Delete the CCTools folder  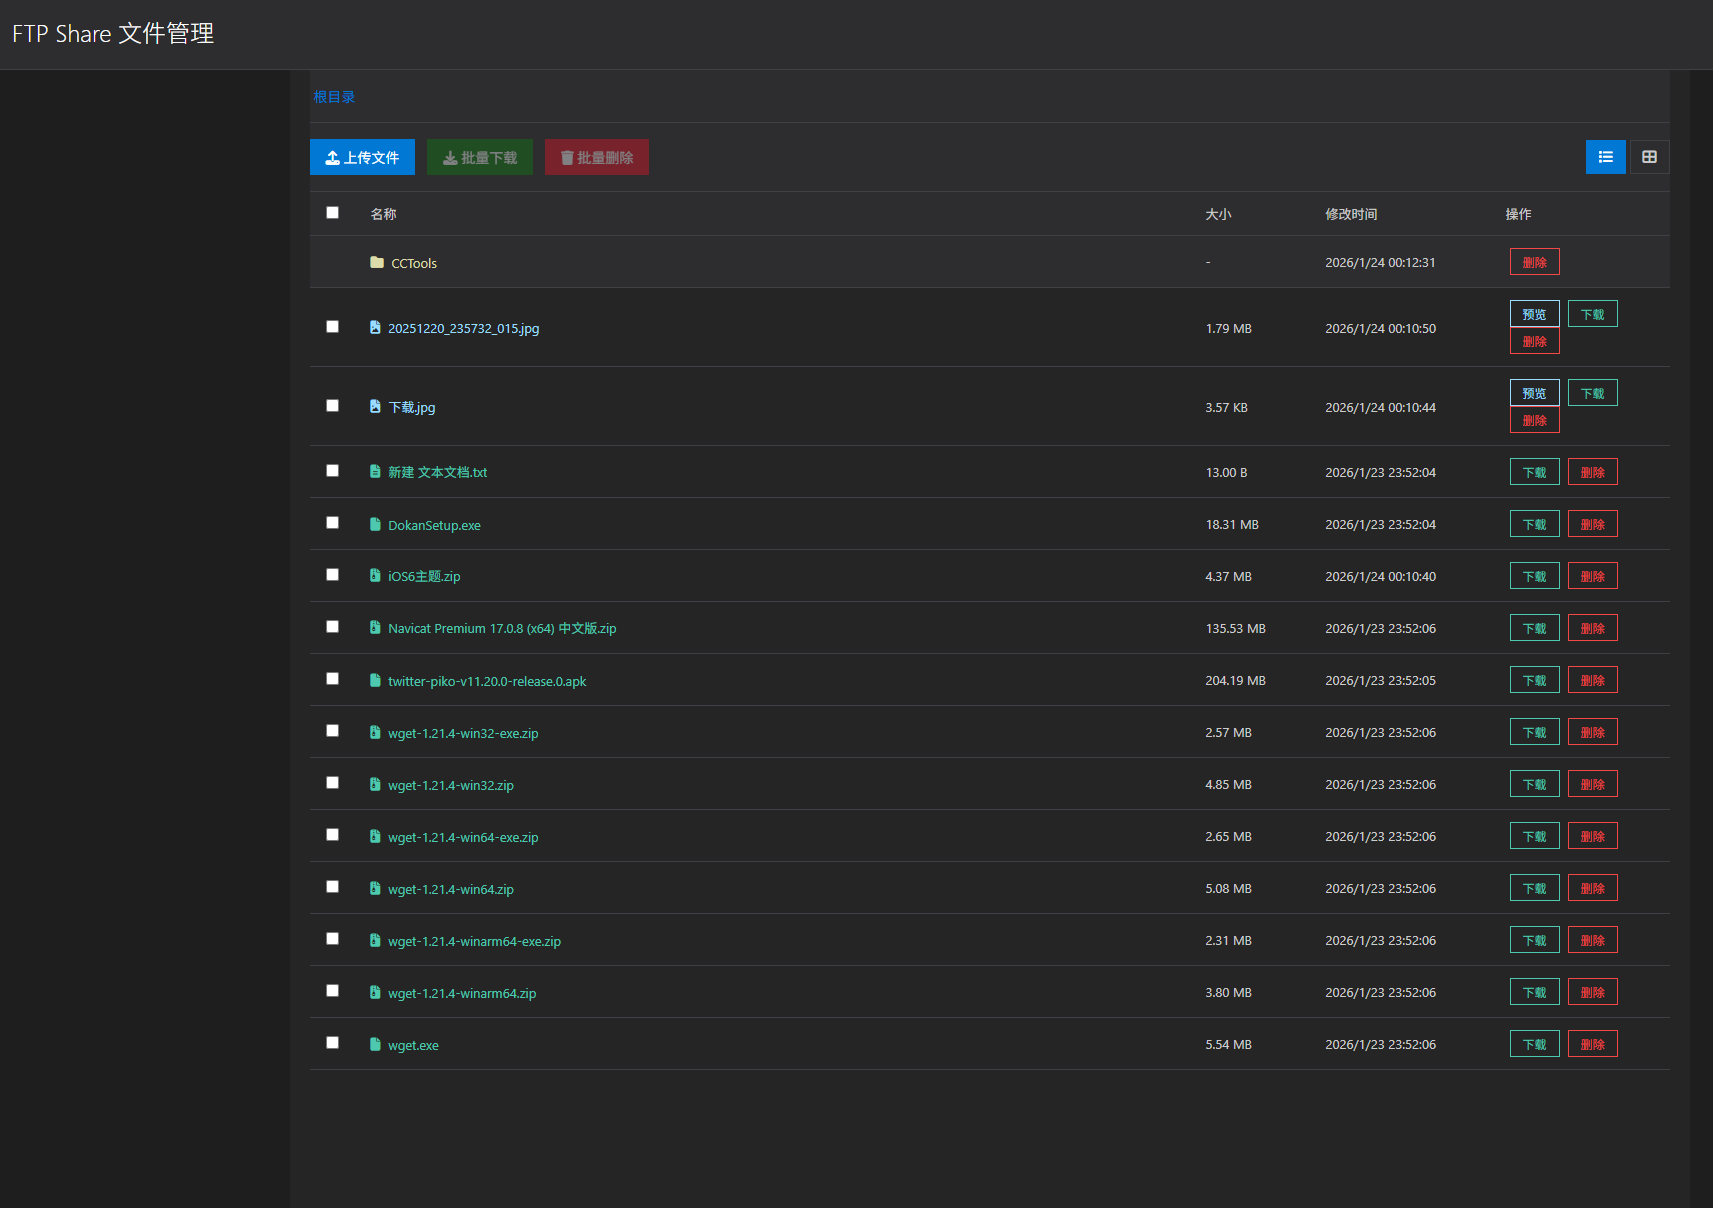(x=1534, y=263)
